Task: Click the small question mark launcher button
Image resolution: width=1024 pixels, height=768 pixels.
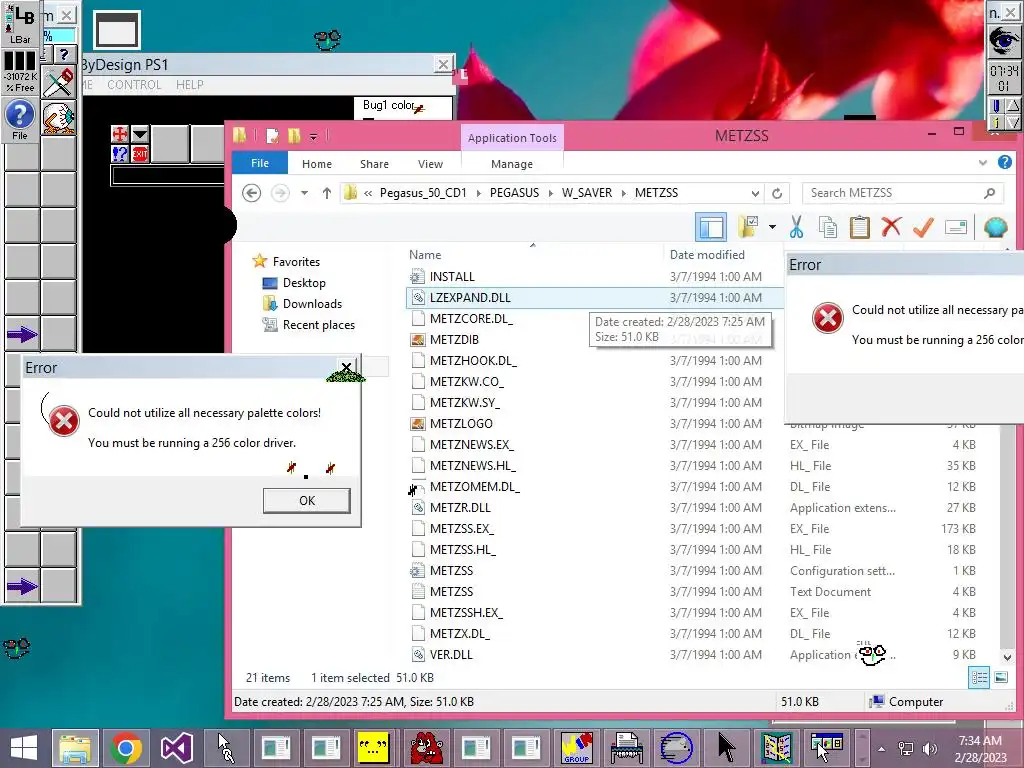Action: point(64,55)
